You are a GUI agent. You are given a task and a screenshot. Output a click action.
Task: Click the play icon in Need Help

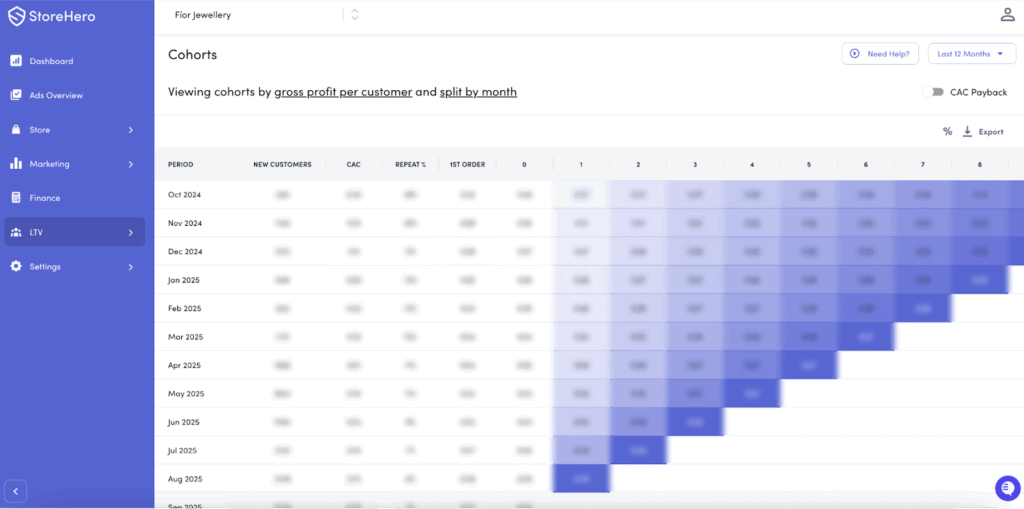[854, 54]
